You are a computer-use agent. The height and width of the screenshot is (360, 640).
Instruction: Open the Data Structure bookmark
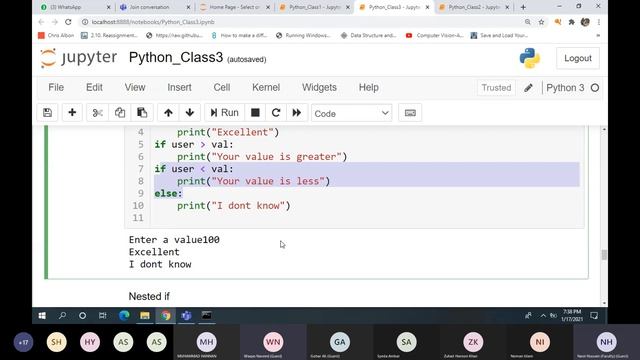(x=369, y=36)
